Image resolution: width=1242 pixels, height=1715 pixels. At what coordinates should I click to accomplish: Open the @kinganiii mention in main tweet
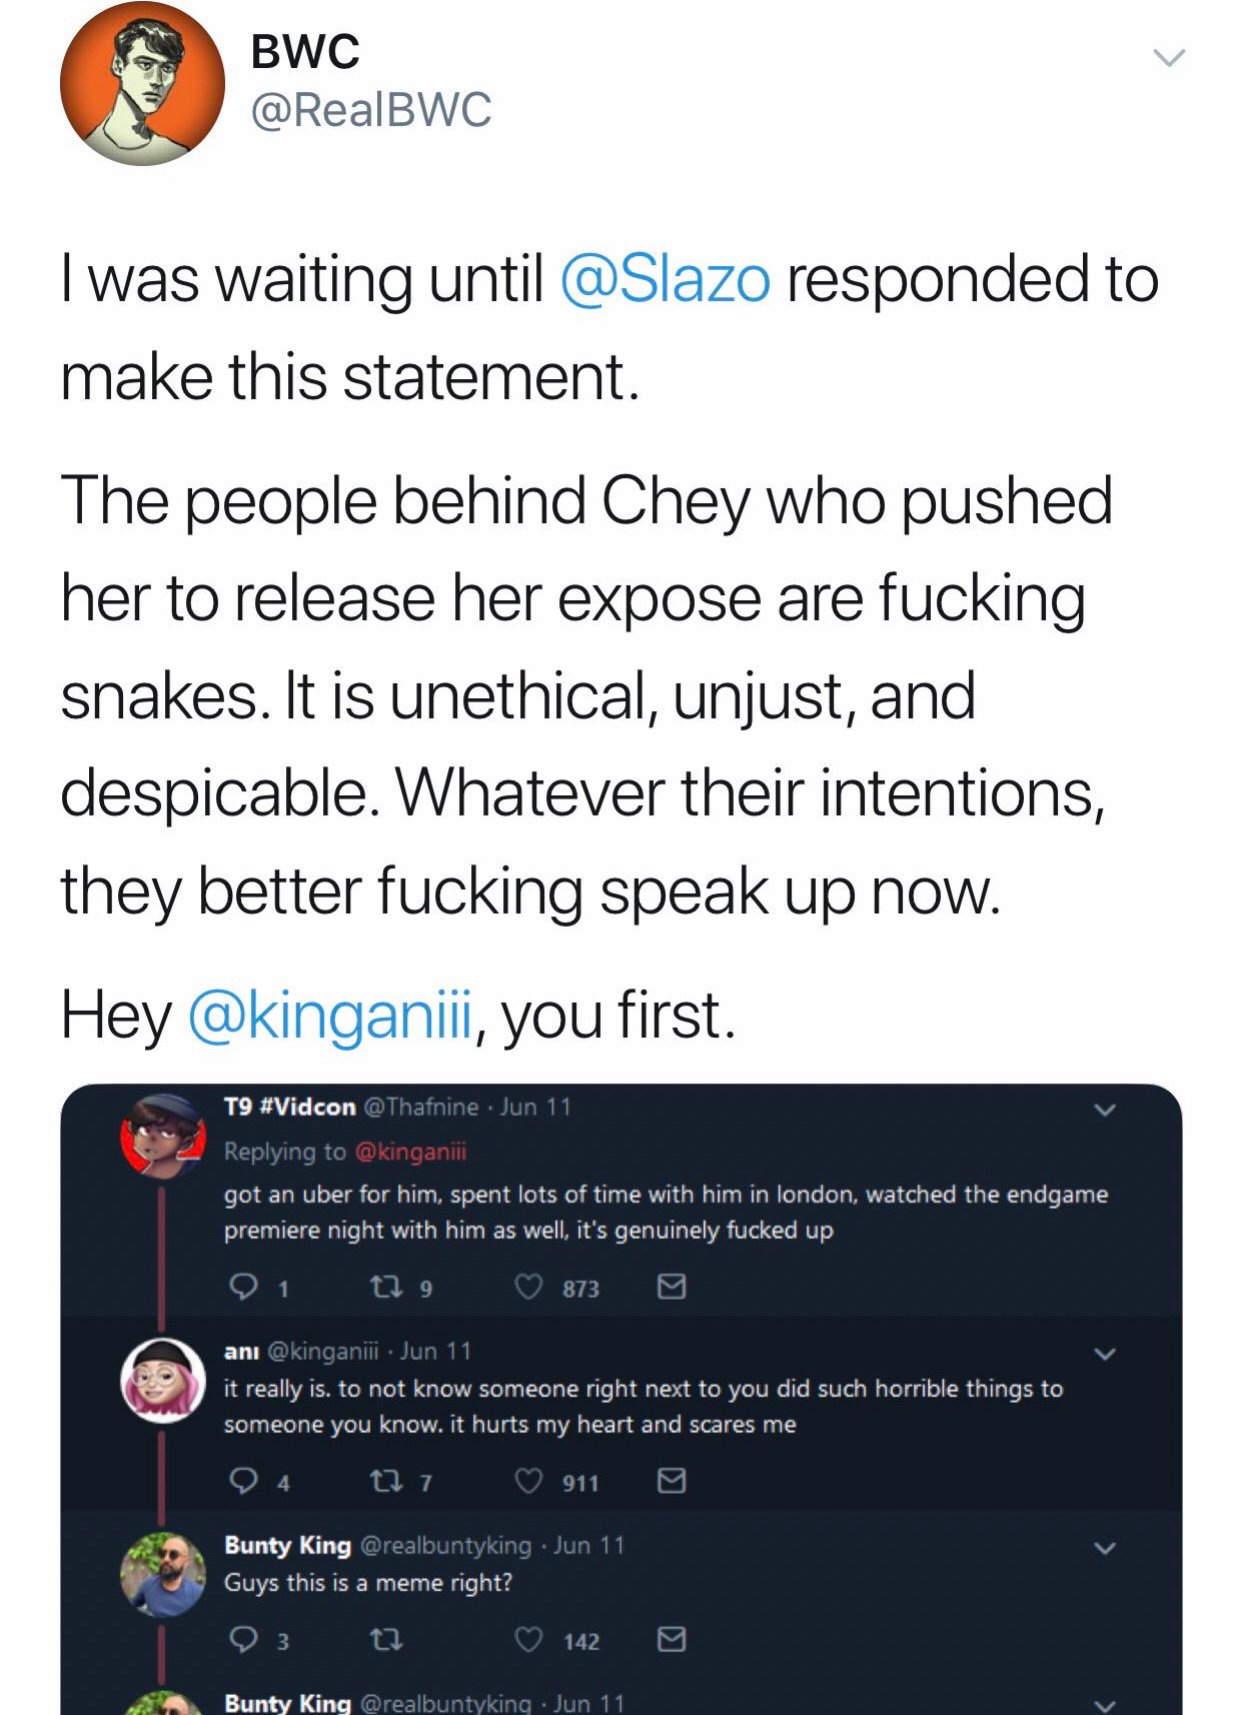pyautogui.click(x=329, y=1014)
